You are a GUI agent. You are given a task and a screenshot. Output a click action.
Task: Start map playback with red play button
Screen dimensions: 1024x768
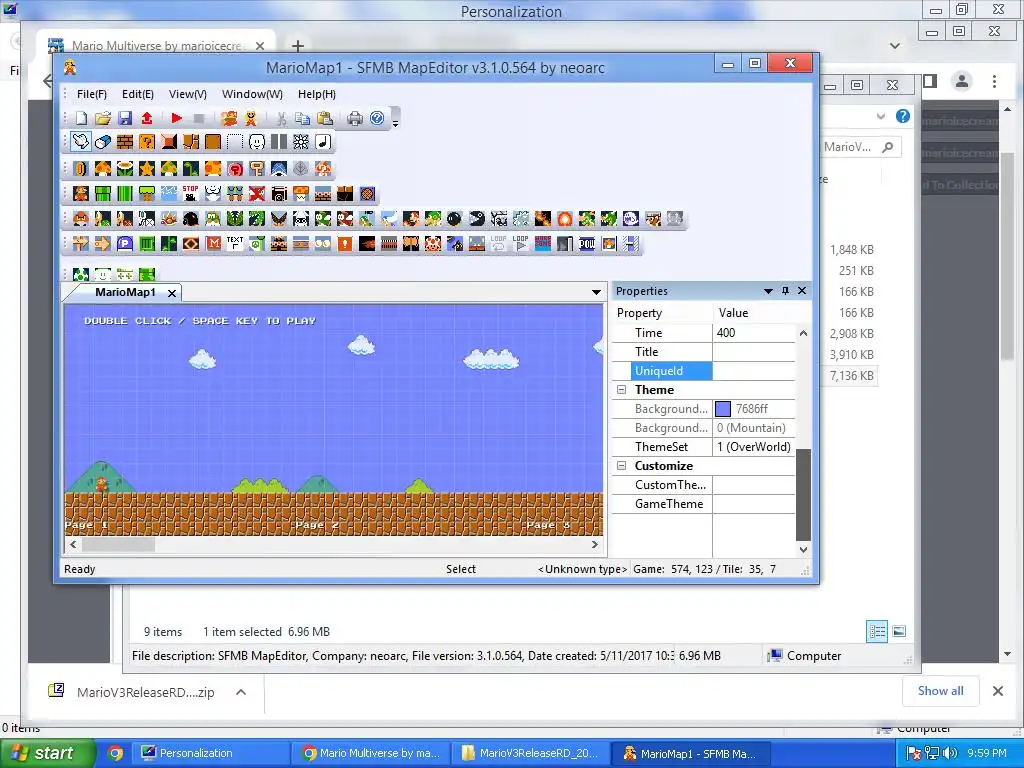click(176, 118)
